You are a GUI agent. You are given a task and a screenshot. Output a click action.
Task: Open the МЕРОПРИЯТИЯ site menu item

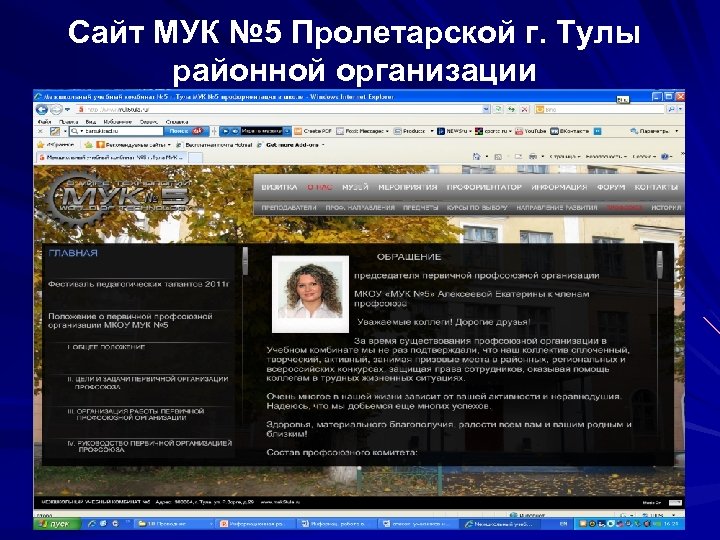(407, 187)
